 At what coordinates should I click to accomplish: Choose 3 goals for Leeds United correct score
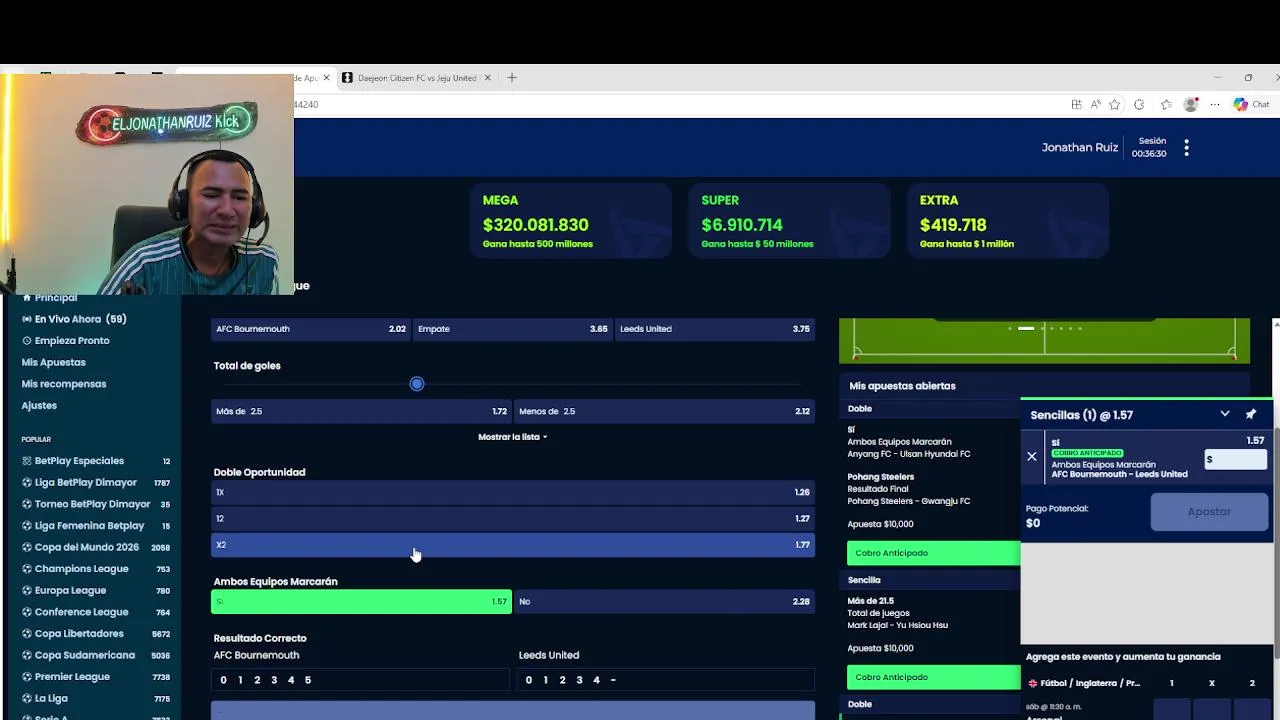coord(579,680)
